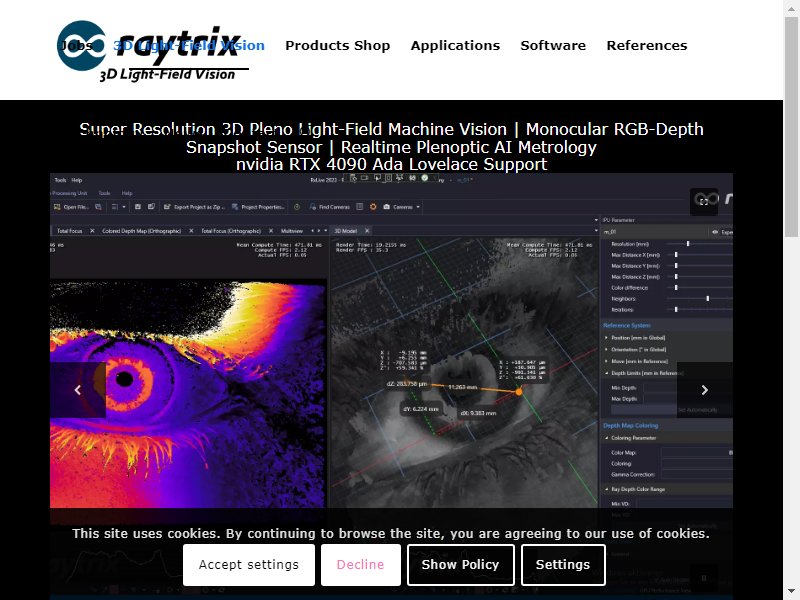Viewport: 800px width, 600px height.
Task: Open the References menu
Action: [647, 45]
